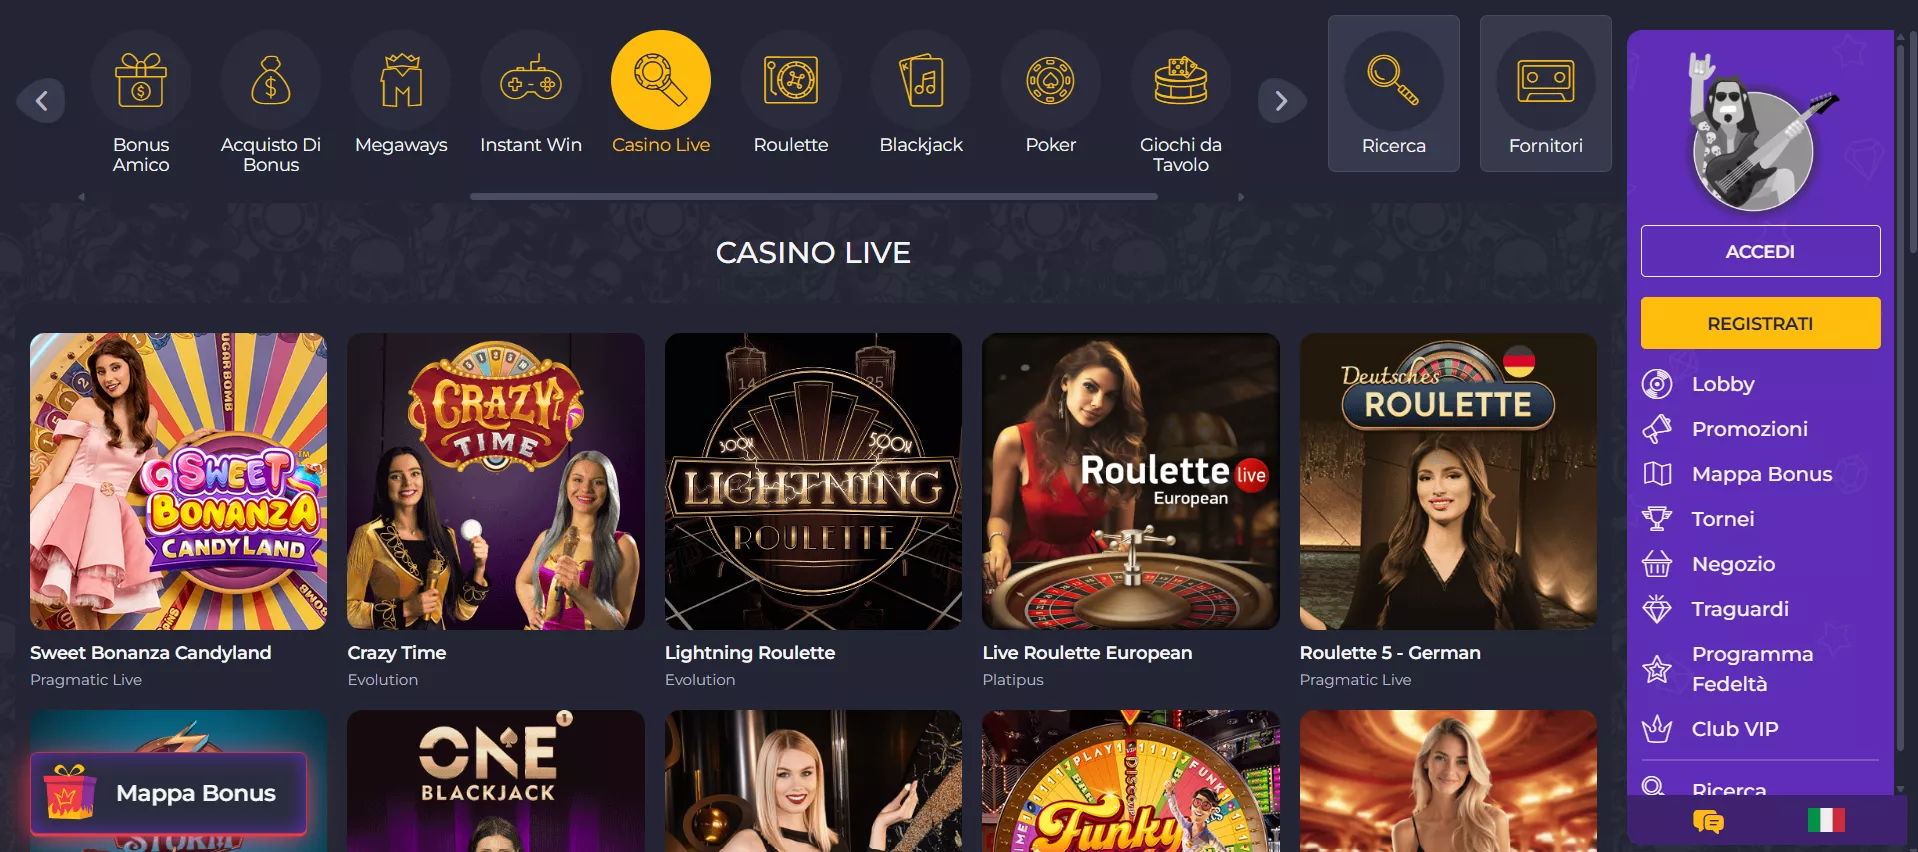This screenshot has width=1918, height=852.
Task: Open the Instant Win gamepad icon
Action: tap(531, 81)
